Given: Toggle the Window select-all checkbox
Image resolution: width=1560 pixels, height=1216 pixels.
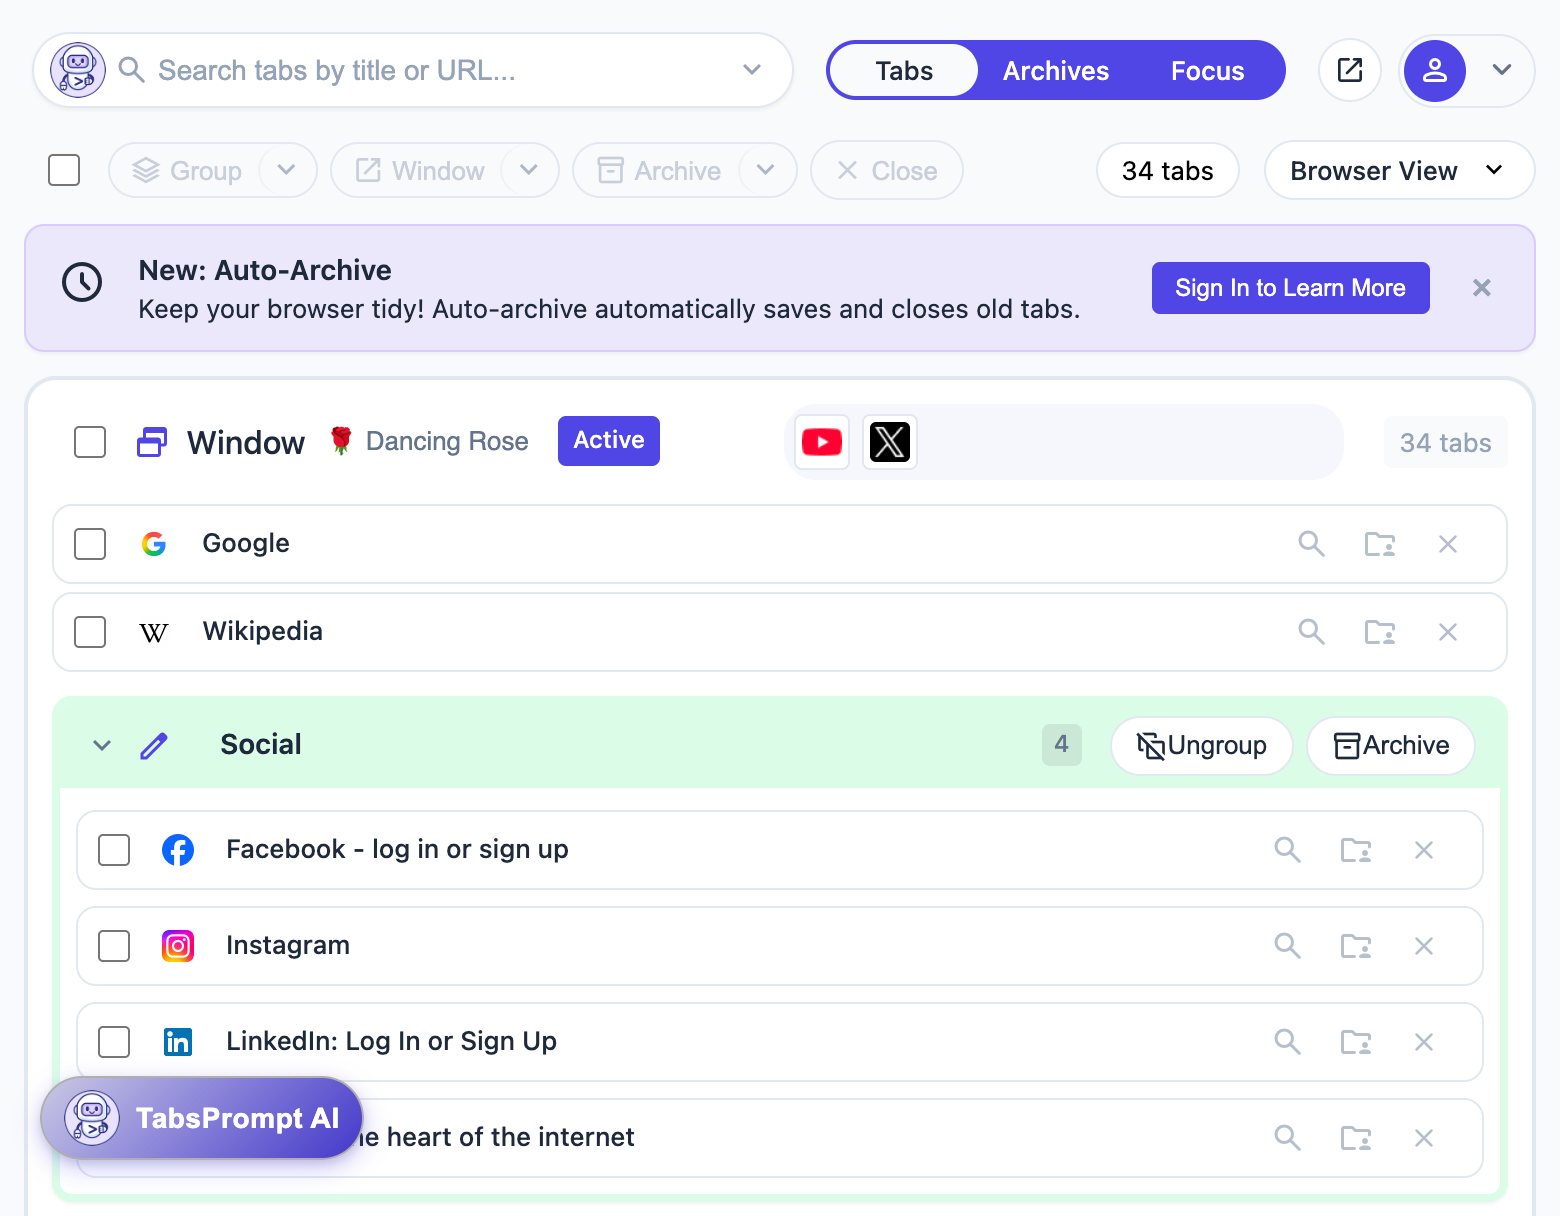Looking at the screenshot, I should pos(90,442).
